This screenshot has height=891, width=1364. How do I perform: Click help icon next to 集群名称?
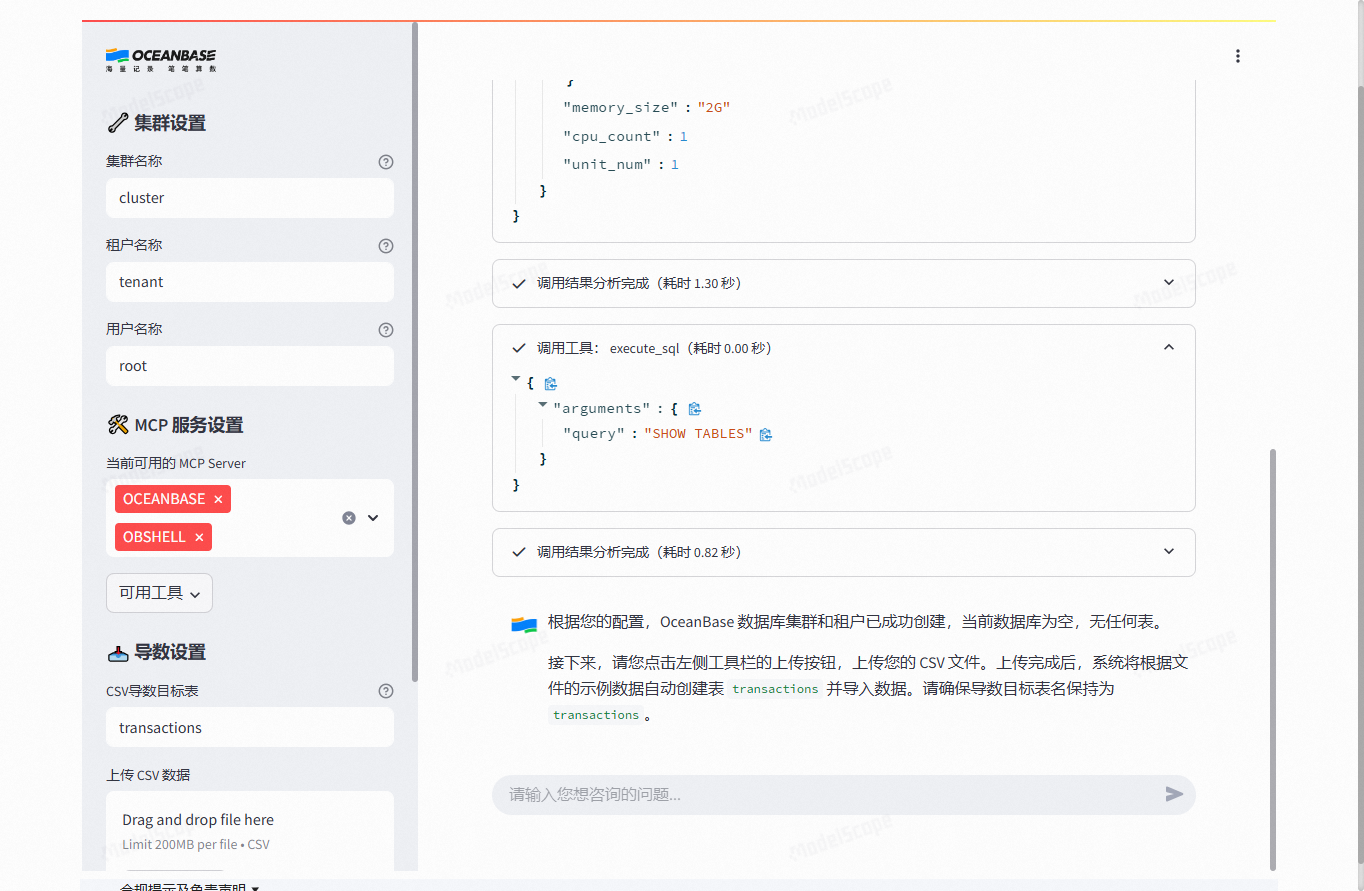tap(386, 161)
